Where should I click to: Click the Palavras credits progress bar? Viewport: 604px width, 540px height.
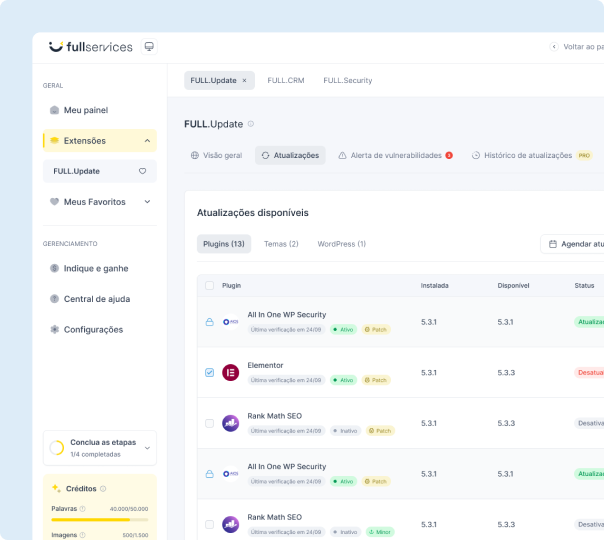point(99,520)
